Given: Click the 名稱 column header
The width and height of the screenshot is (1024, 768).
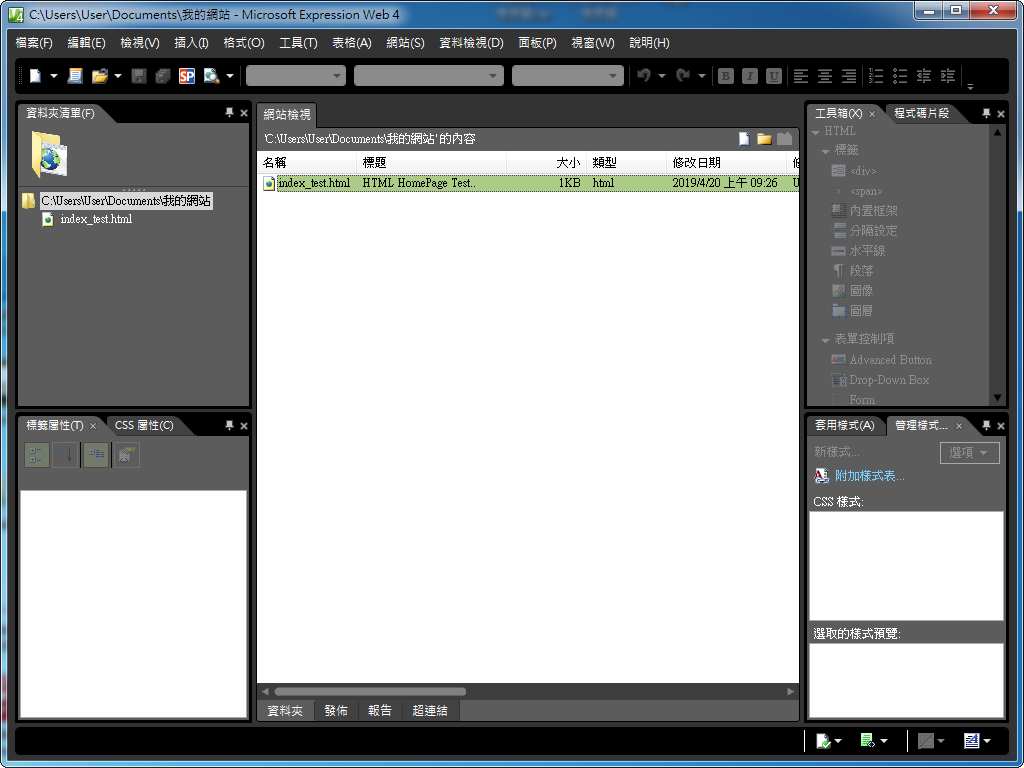Looking at the screenshot, I should (x=307, y=163).
